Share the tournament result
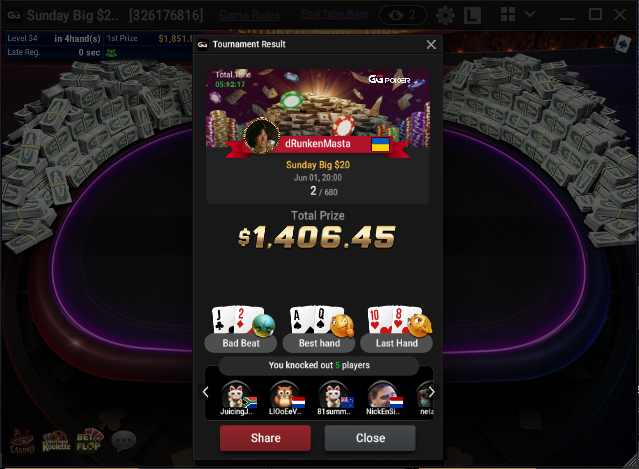The height and width of the screenshot is (469, 639). pyautogui.click(x=265, y=438)
